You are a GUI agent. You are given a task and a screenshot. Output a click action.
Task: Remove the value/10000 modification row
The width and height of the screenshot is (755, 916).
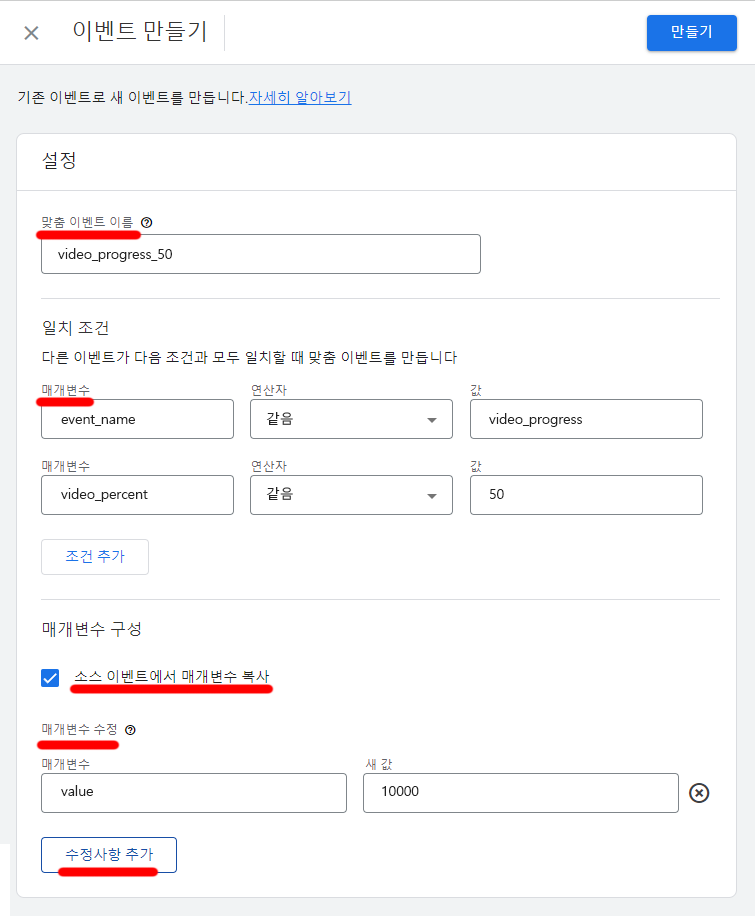pyautogui.click(x=700, y=792)
